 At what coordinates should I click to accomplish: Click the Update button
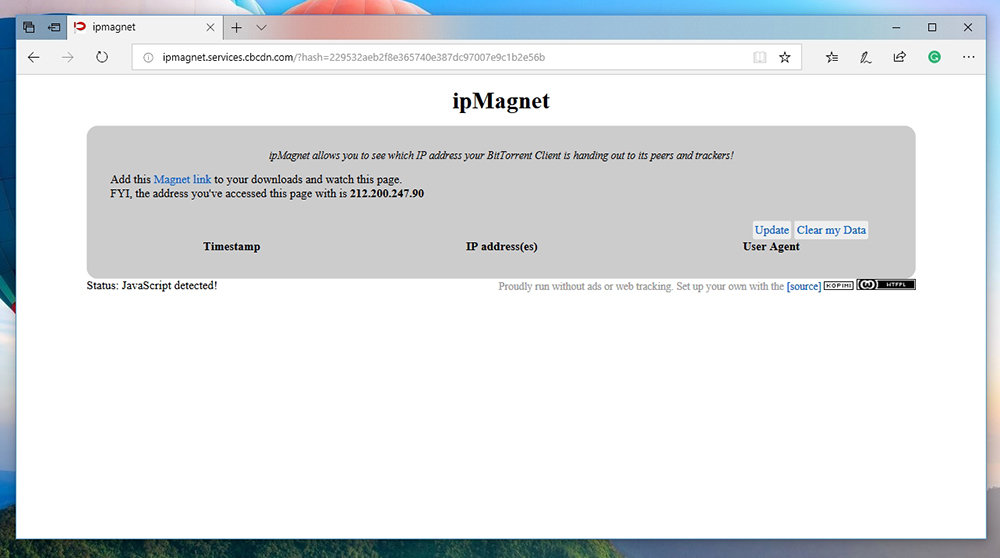[772, 230]
